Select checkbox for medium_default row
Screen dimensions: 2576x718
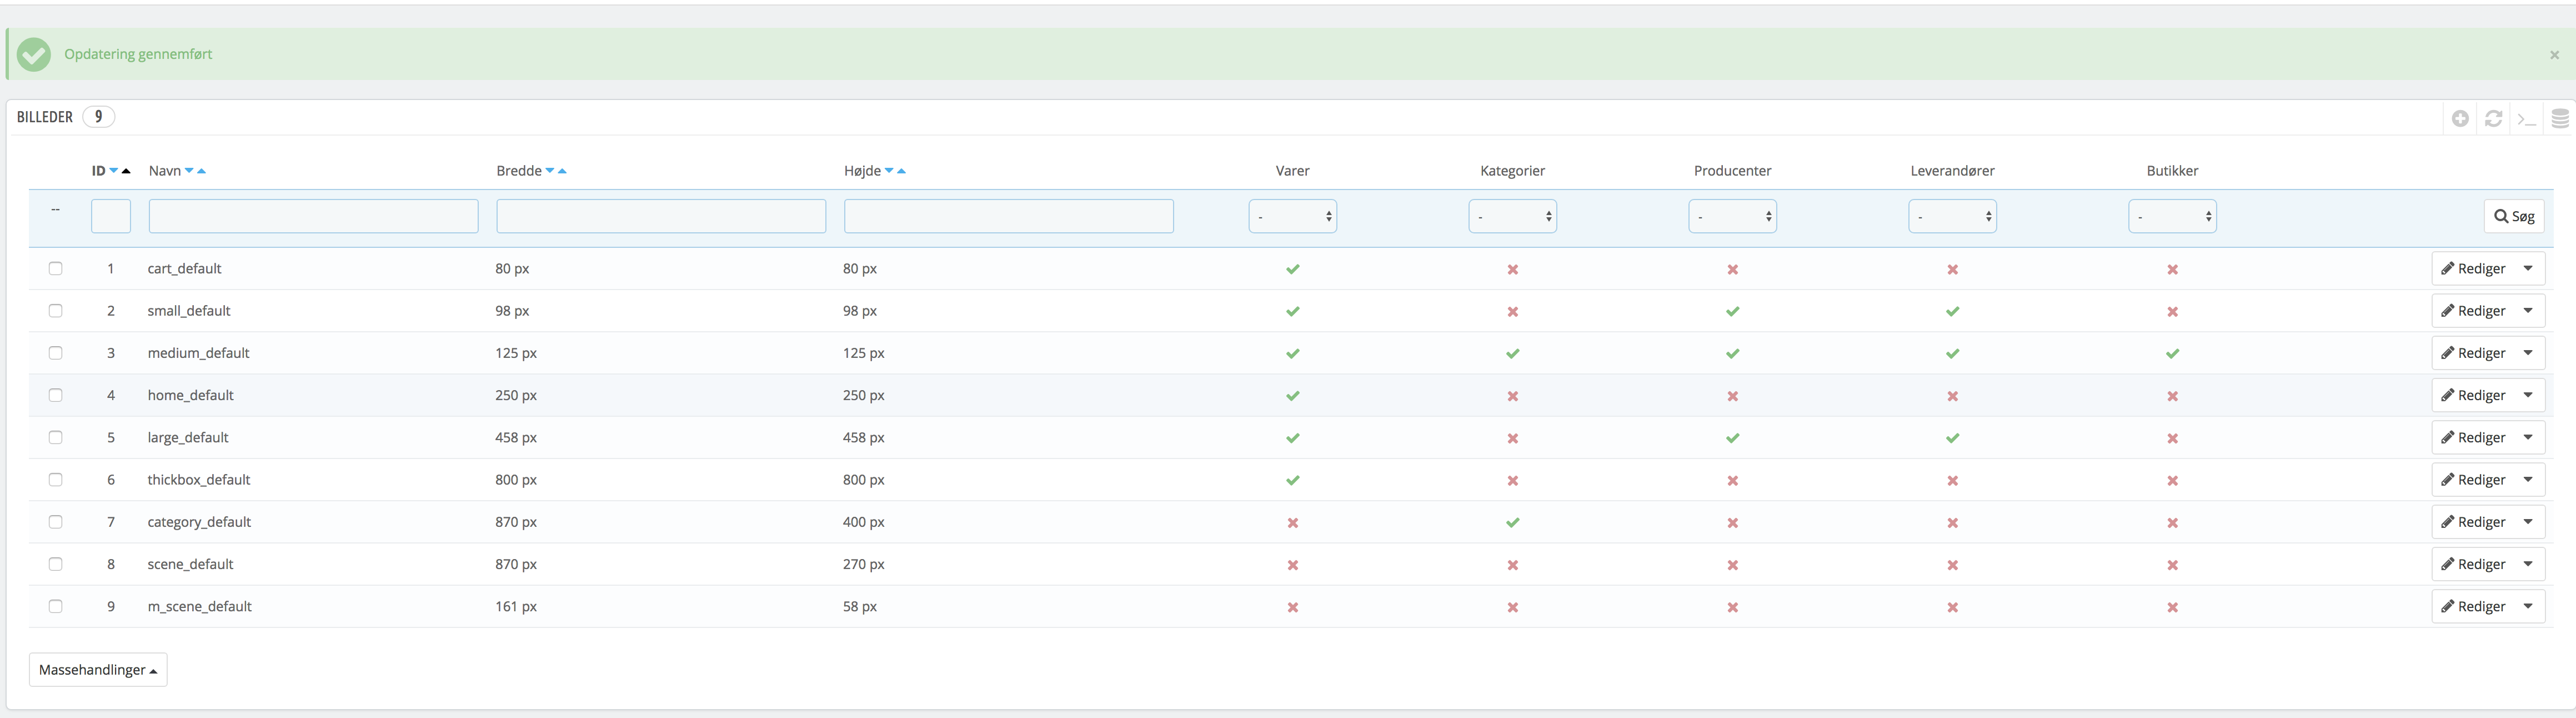coord(56,353)
